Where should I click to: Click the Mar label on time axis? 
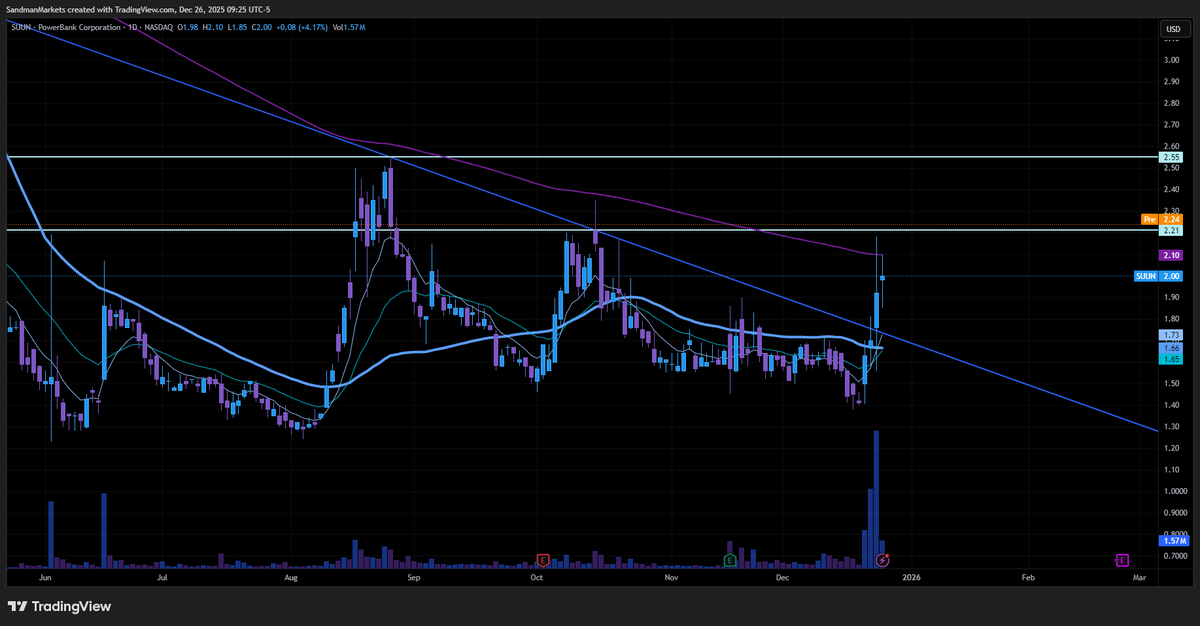point(1139,577)
